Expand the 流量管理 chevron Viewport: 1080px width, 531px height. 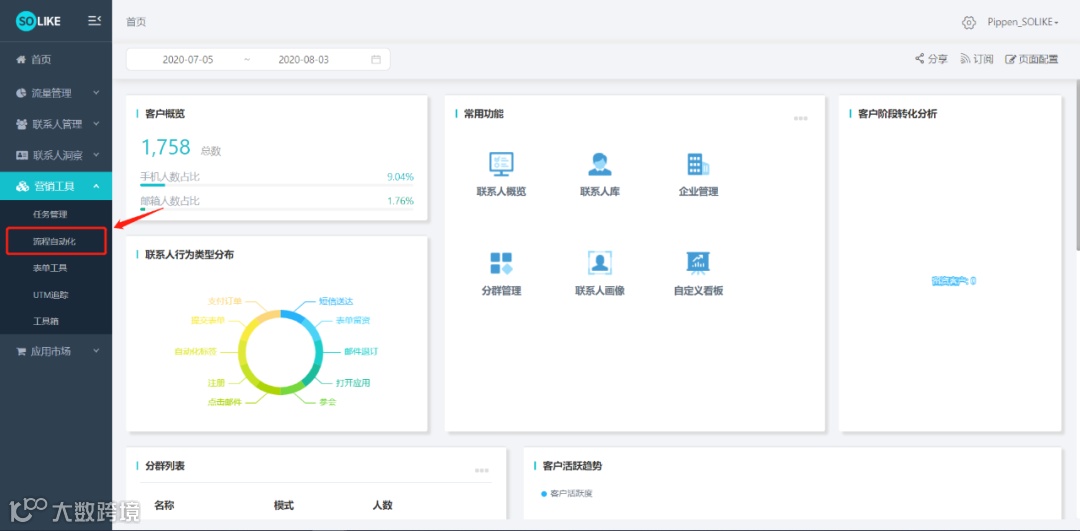tap(96, 92)
